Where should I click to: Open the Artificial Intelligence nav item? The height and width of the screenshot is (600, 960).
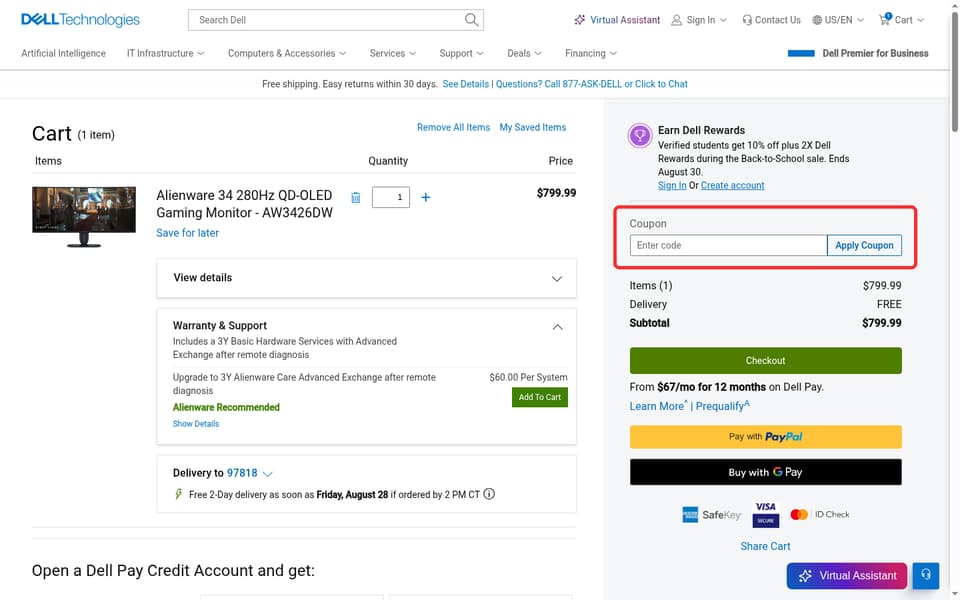pyautogui.click(x=64, y=53)
